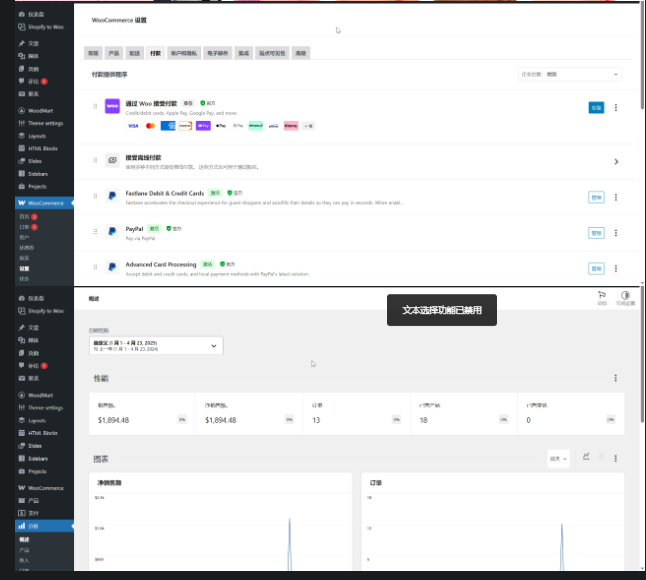Screen dimensions: 646x580
Task: Select highlighted WooCommerce item in upper sidebar
Action: coord(44,203)
